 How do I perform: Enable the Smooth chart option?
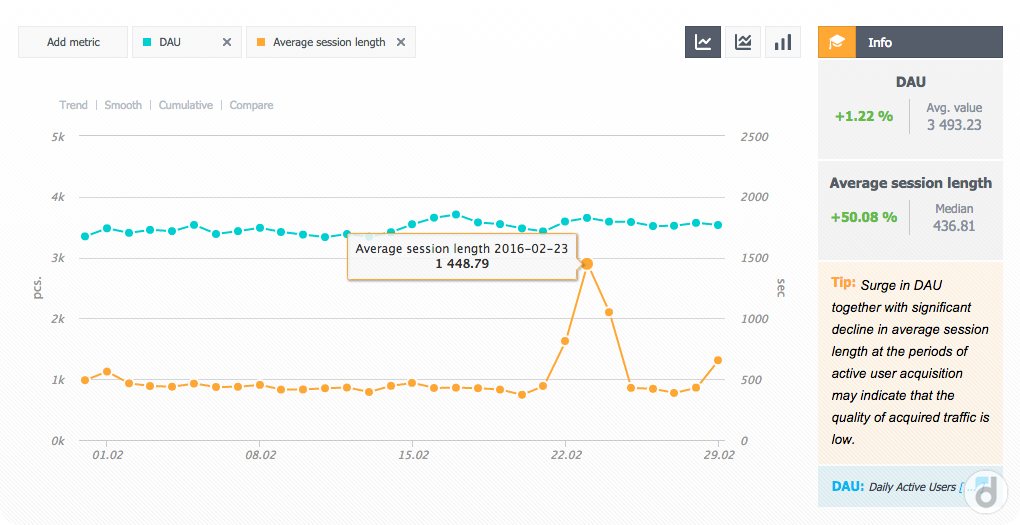click(123, 105)
